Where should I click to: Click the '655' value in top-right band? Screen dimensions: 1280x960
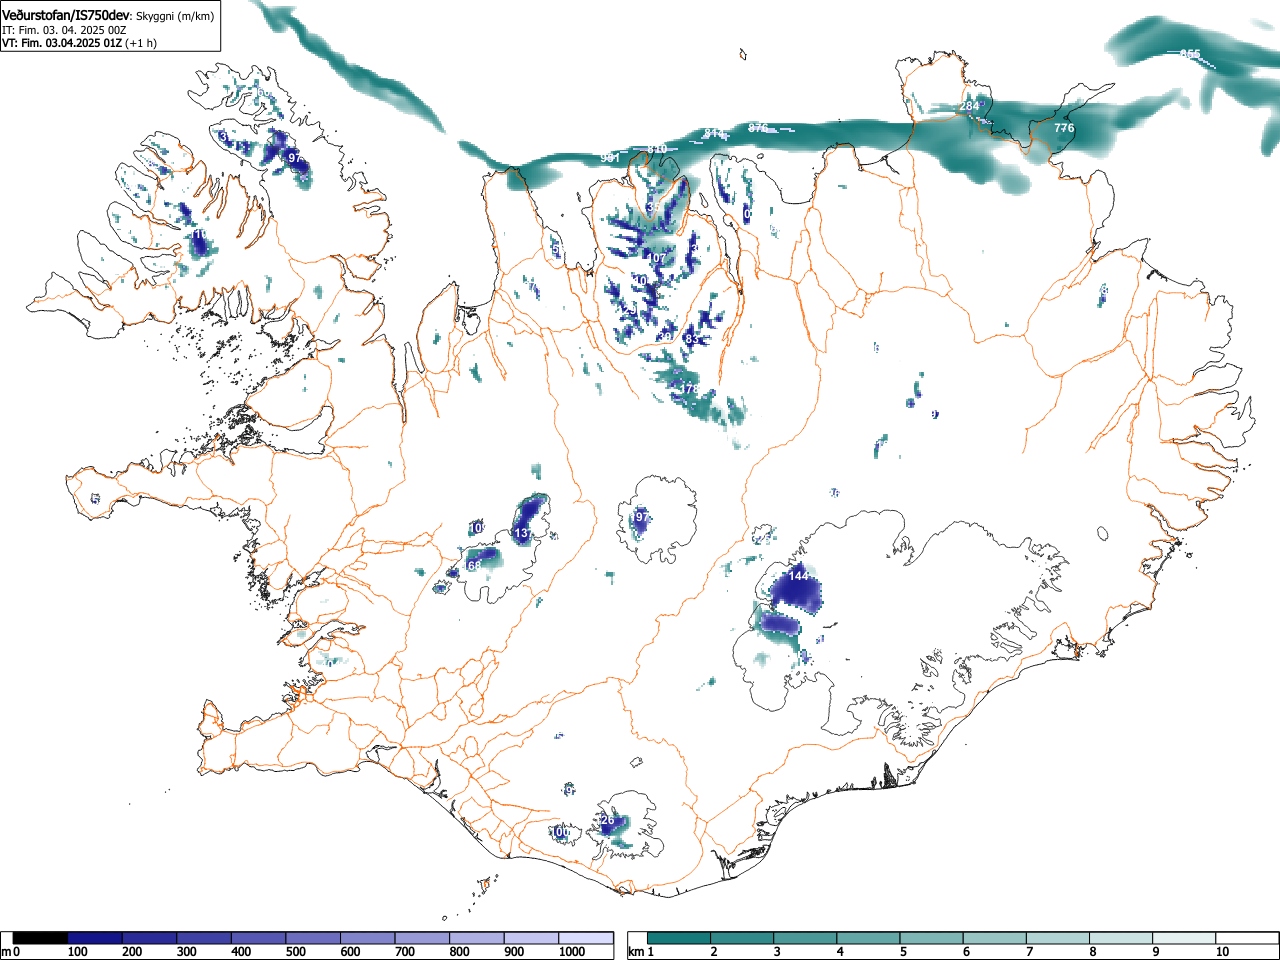click(x=1190, y=54)
